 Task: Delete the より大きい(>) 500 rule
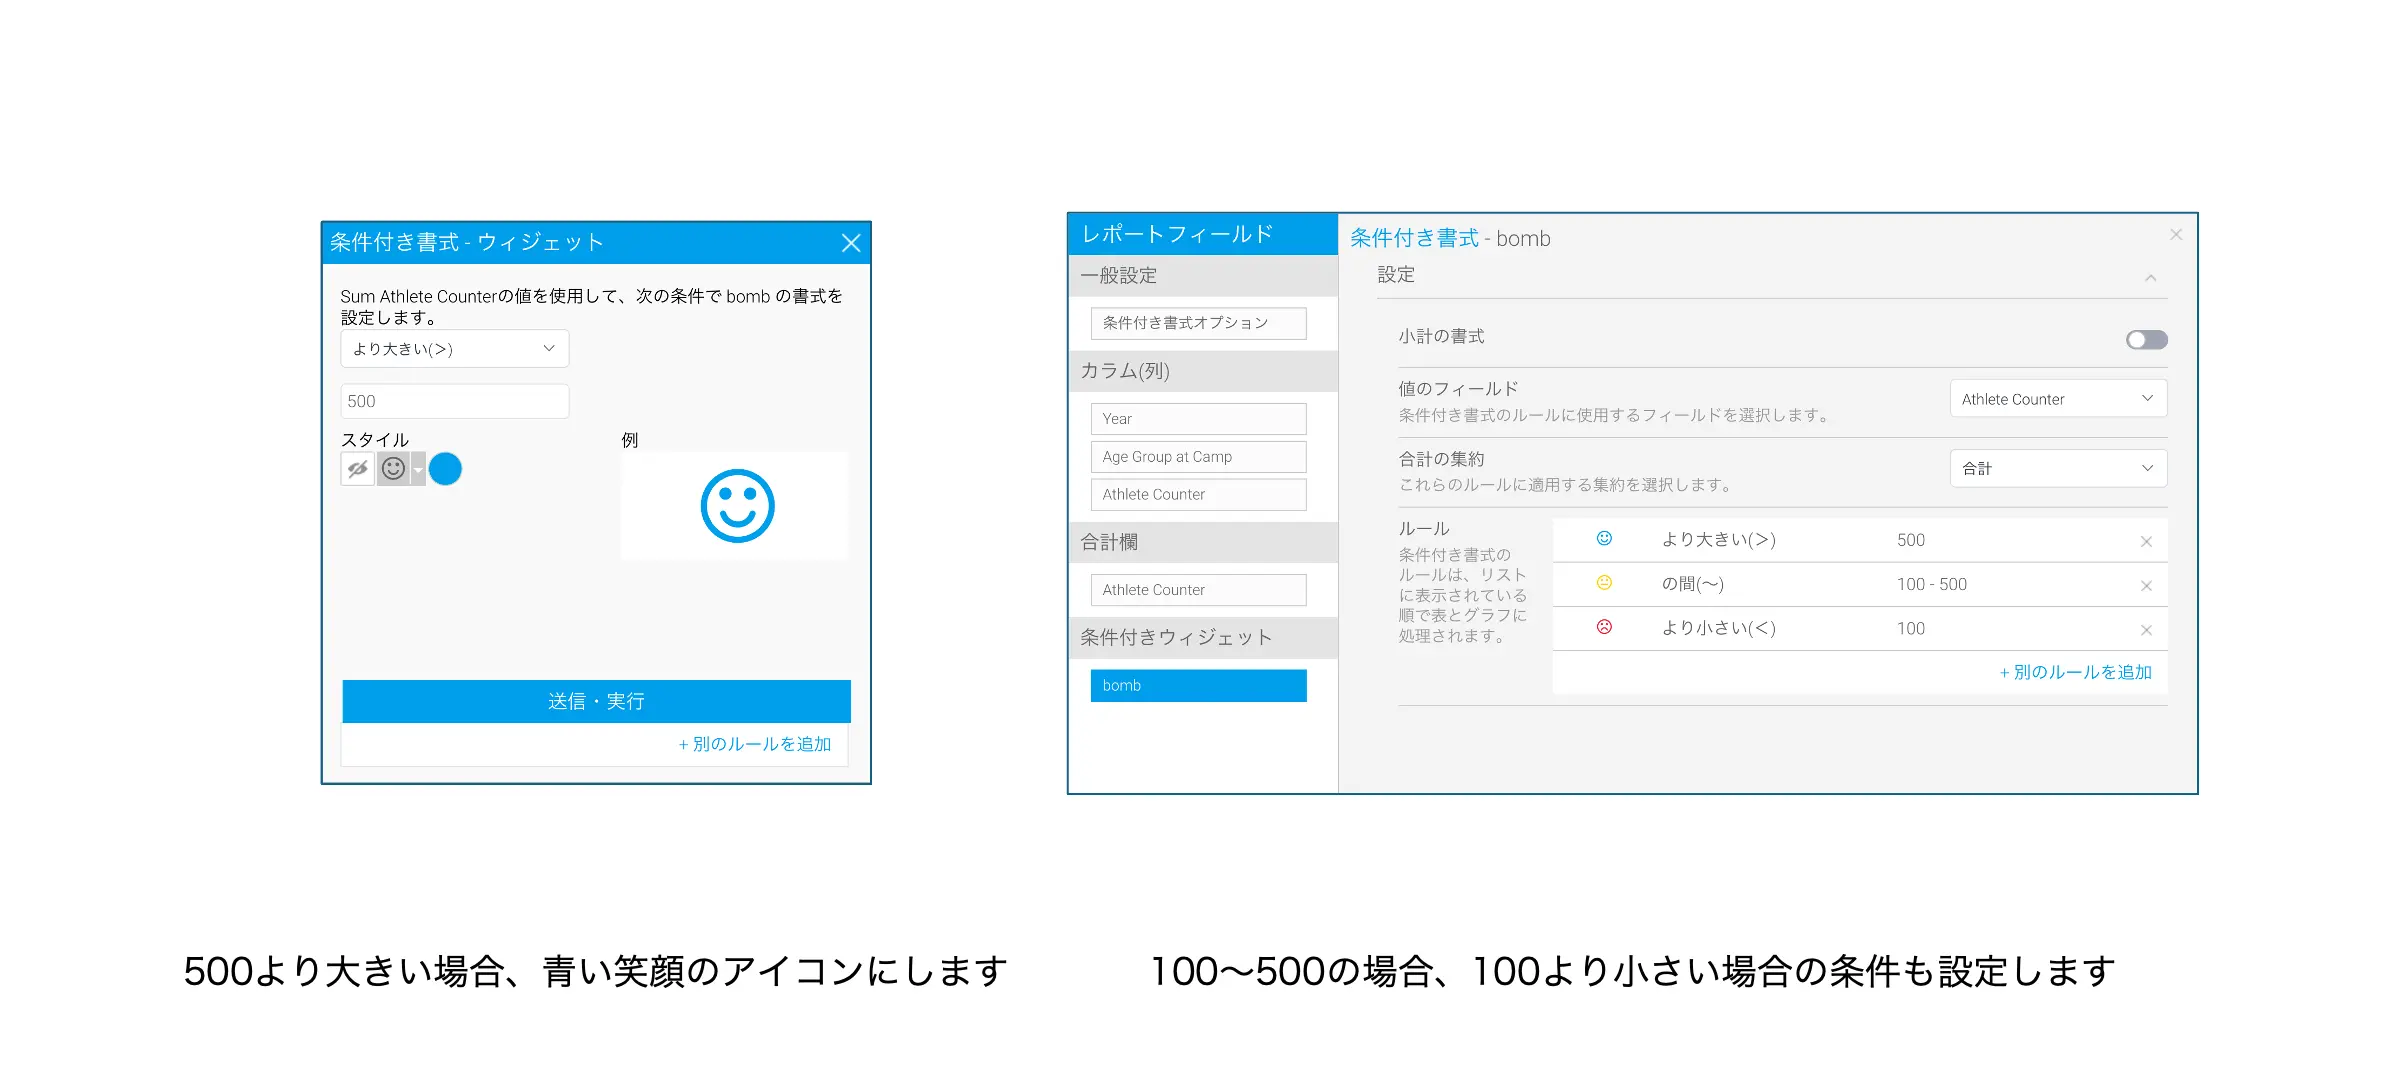(x=2145, y=541)
